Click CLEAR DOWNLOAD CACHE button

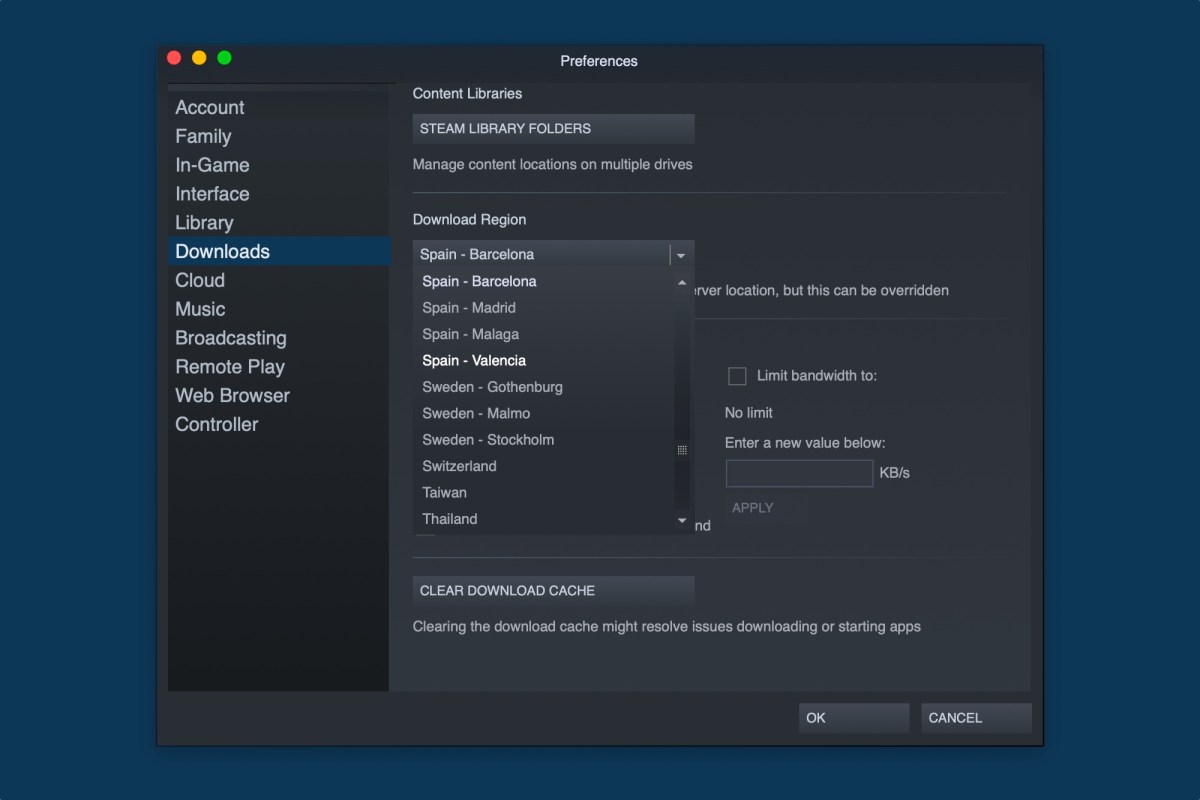(x=553, y=591)
